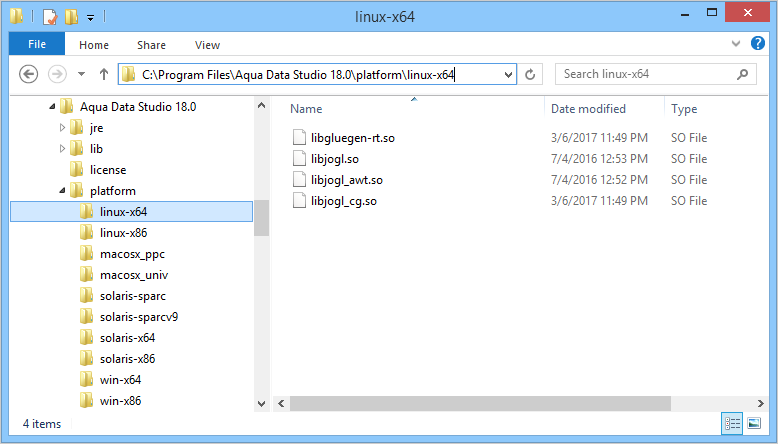778x444 pixels.
Task: Click the Properties icon in quick access toolbar
Action: (49, 17)
